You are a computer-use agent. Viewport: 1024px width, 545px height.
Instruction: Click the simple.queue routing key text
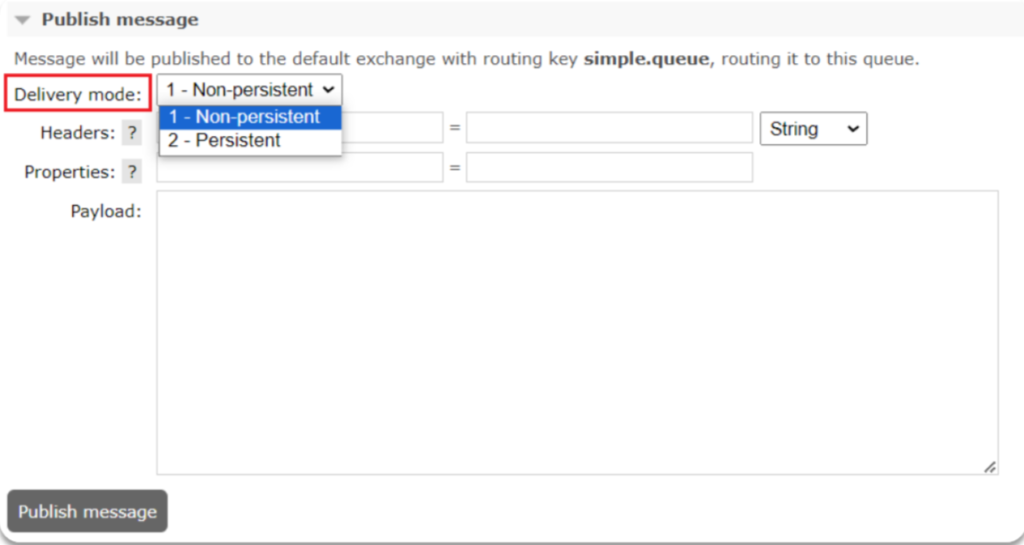pos(647,59)
